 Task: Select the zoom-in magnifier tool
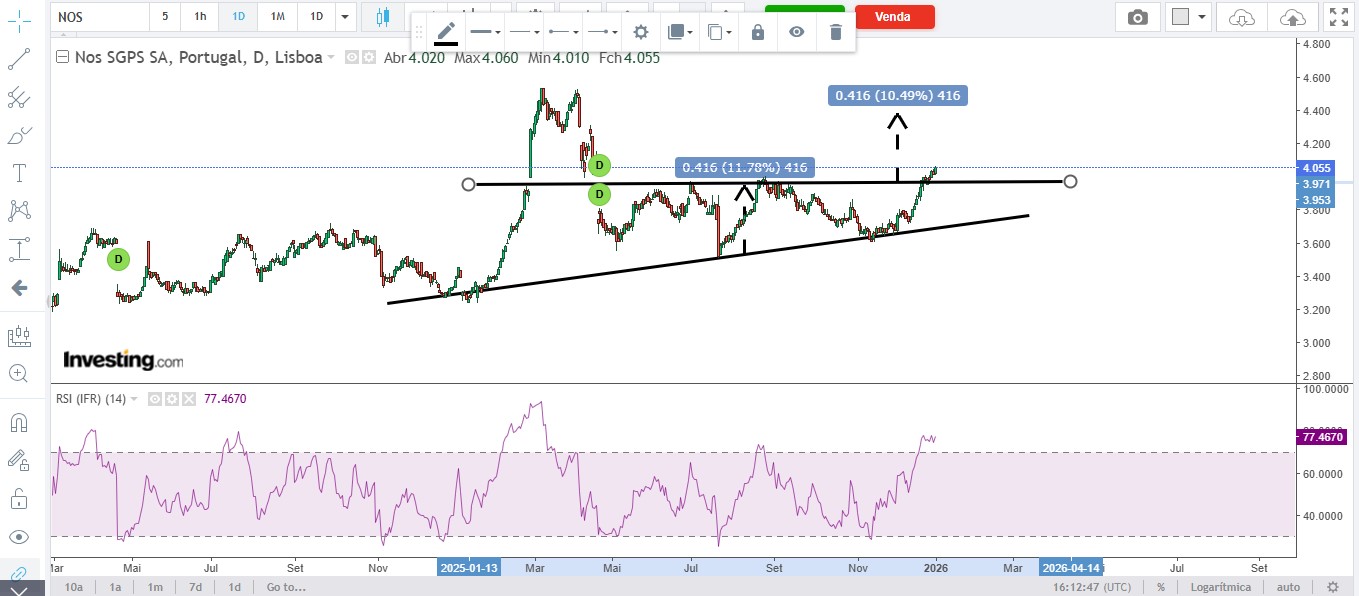click(18, 373)
